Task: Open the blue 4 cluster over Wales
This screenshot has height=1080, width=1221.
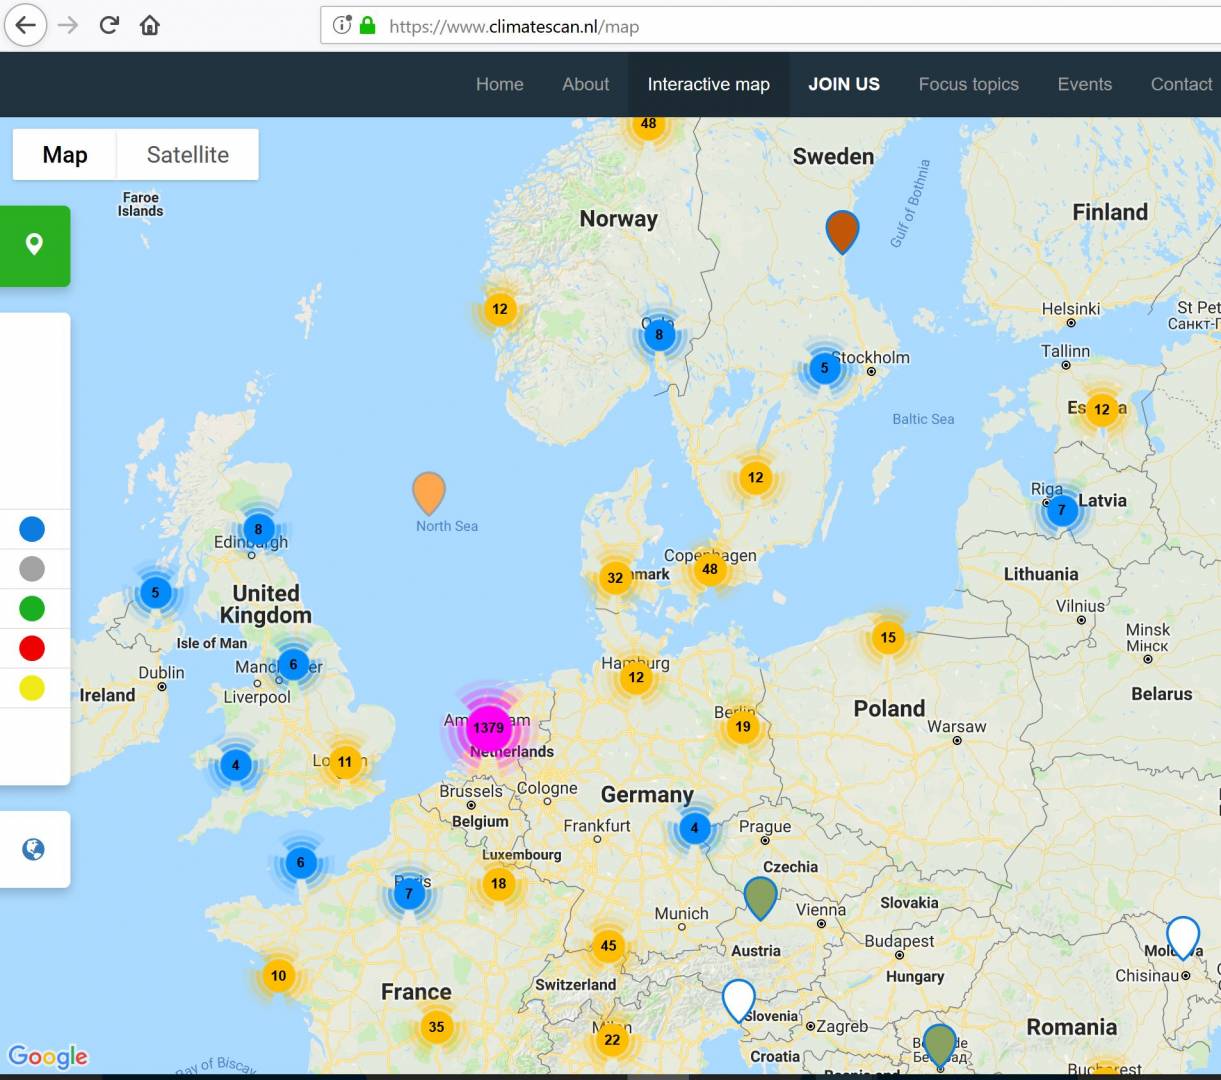Action: click(x=235, y=765)
